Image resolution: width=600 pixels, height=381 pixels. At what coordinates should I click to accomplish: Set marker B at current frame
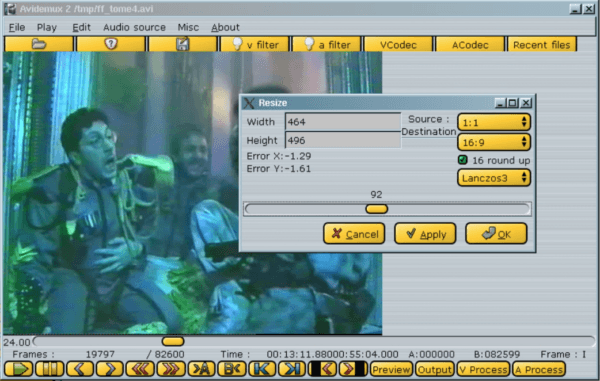pyautogui.click(x=232, y=369)
